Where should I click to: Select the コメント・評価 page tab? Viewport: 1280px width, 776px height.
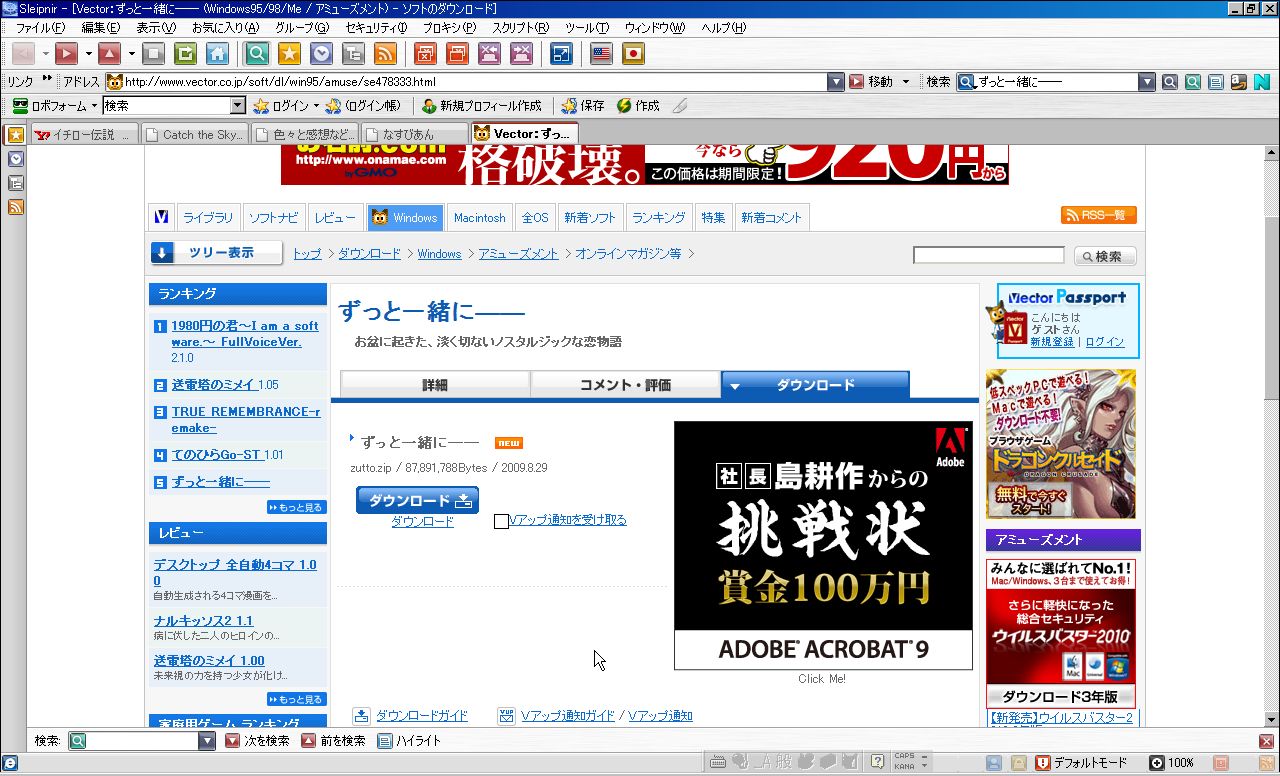click(x=625, y=385)
